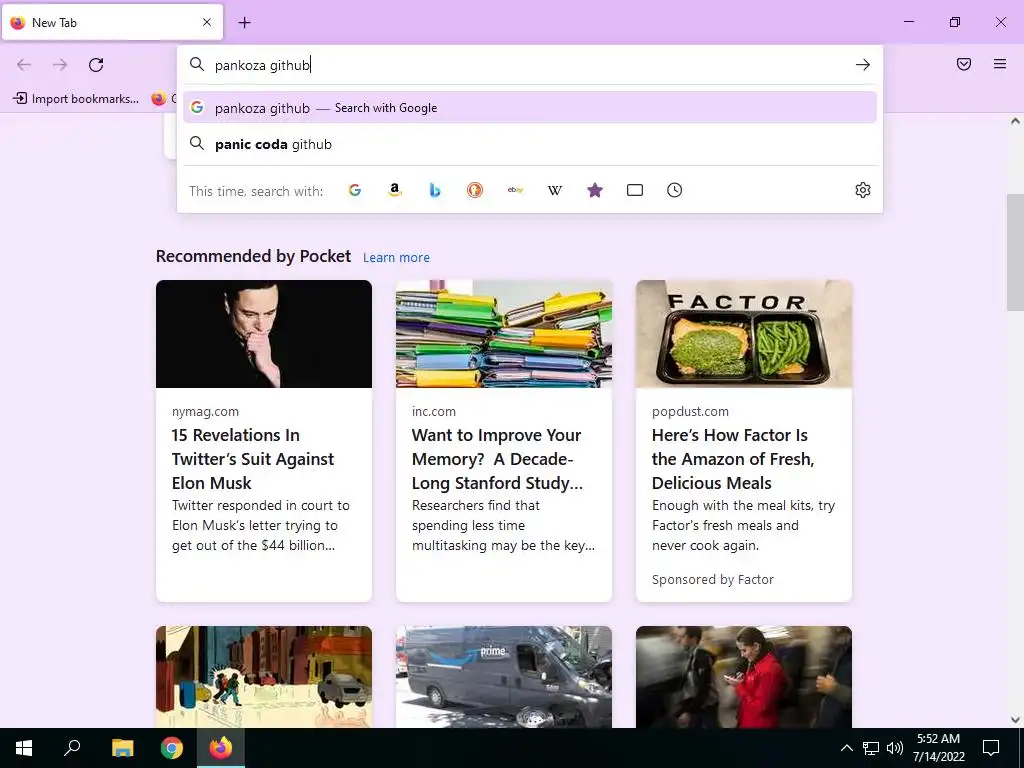Image resolution: width=1024 pixels, height=768 pixels.
Task: Open the Windows Start menu
Action: 24,748
